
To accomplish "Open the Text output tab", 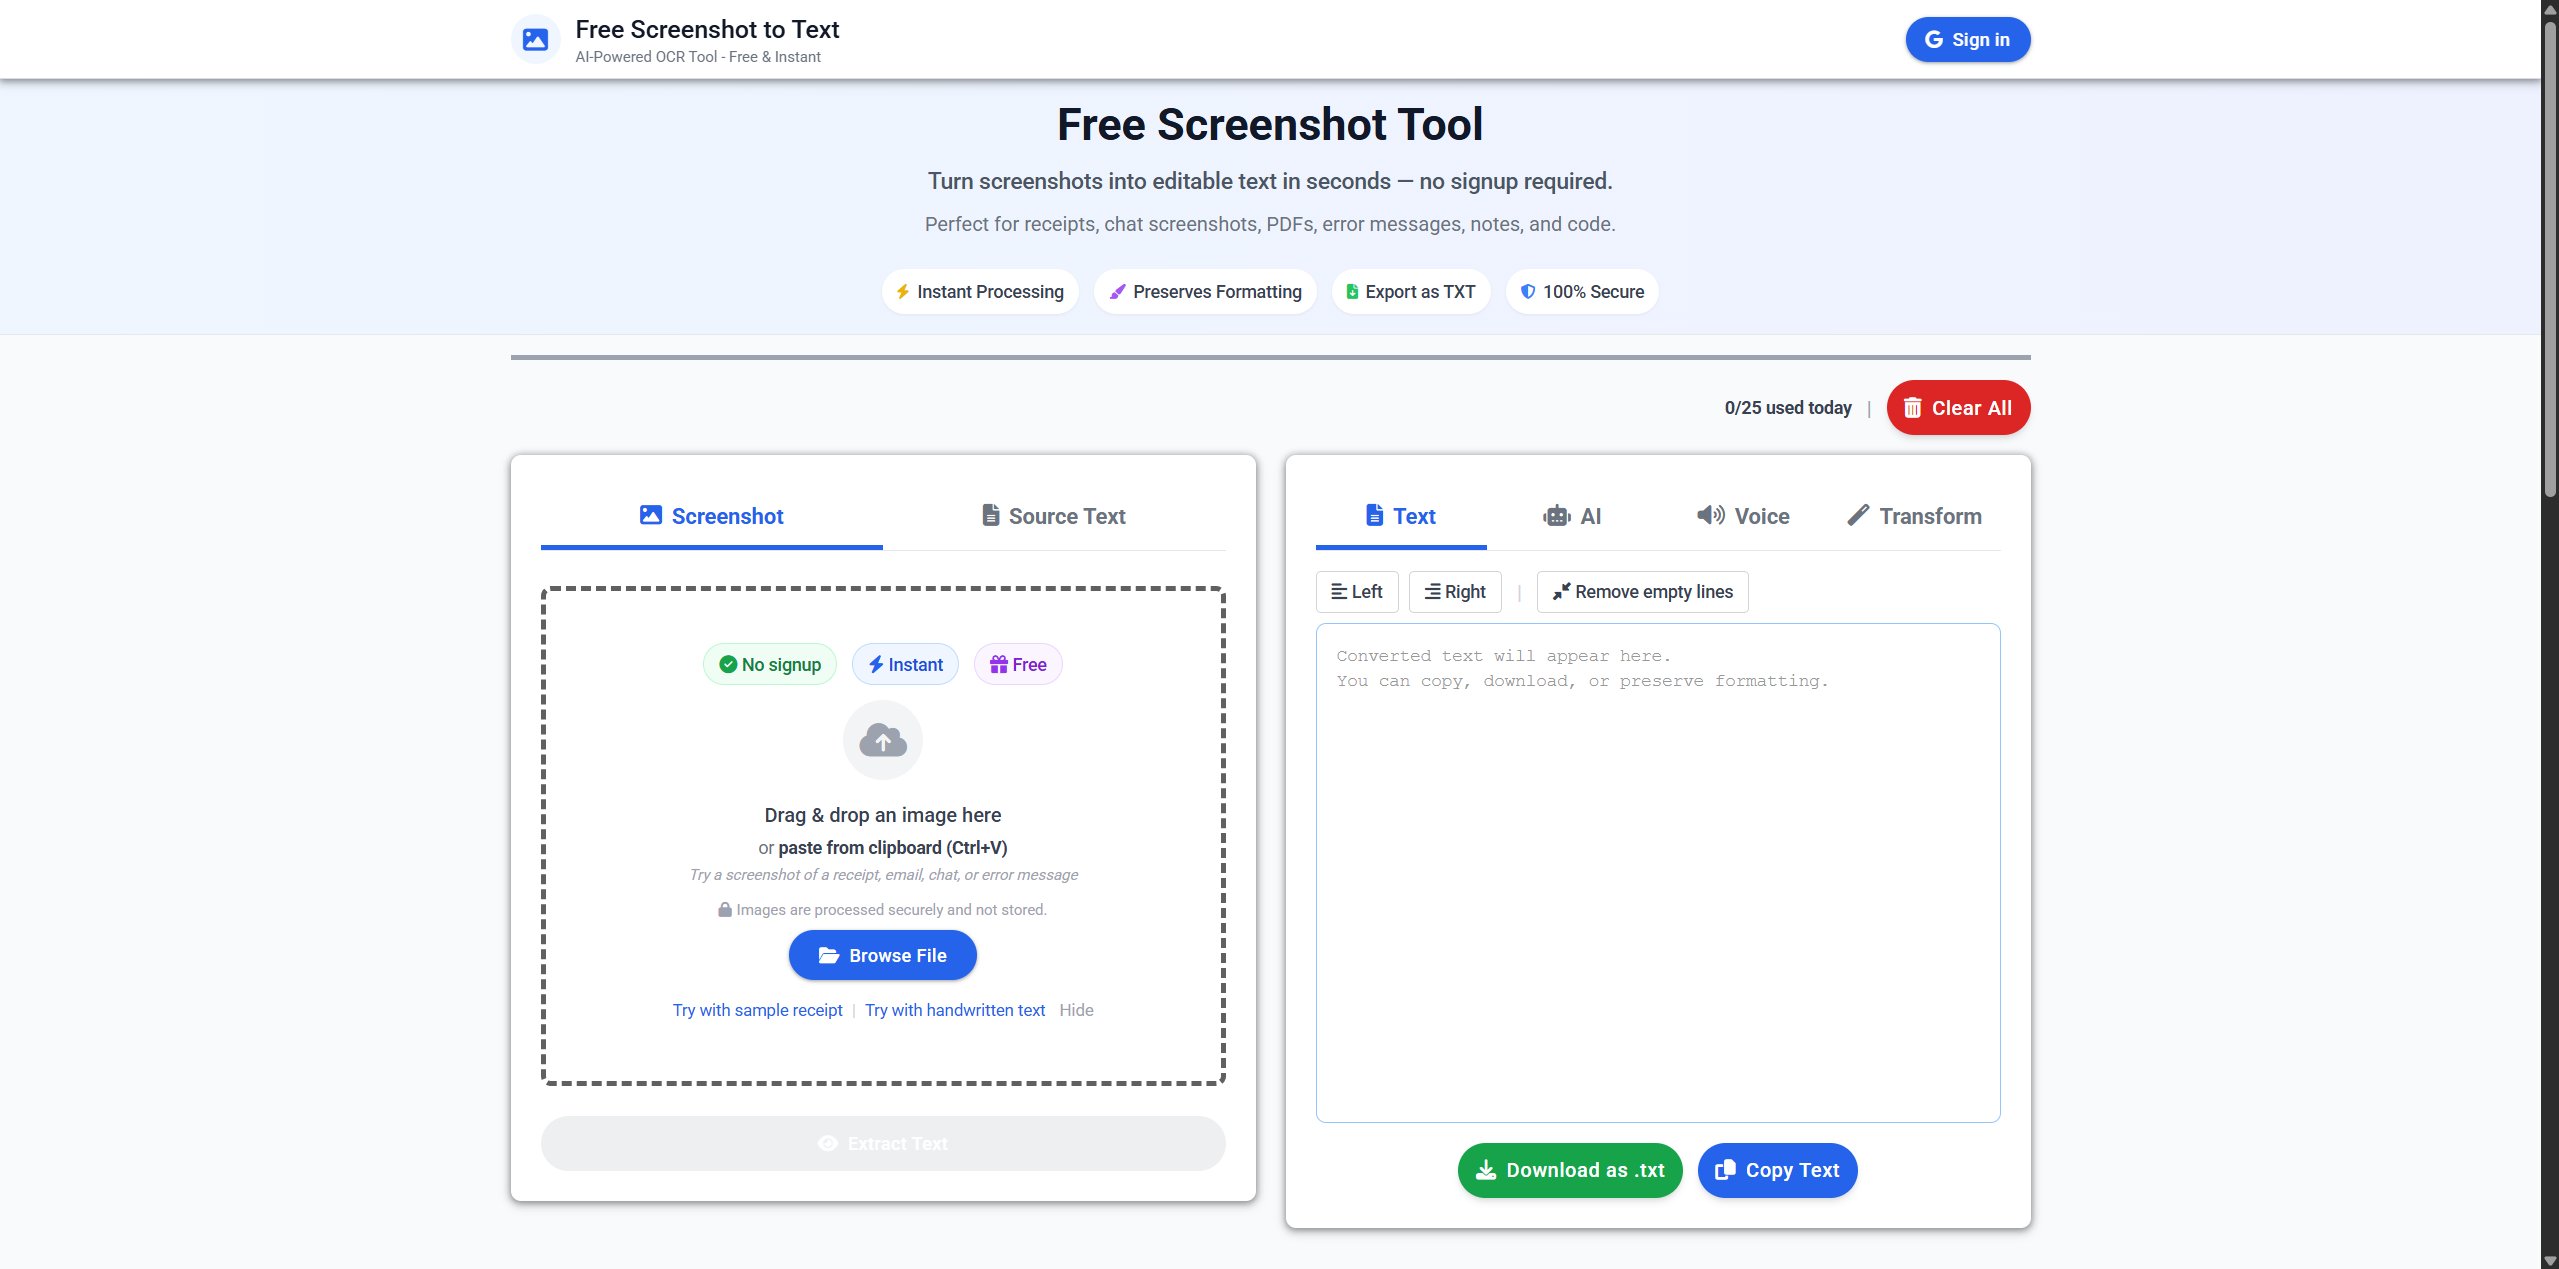I will pos(1399,516).
